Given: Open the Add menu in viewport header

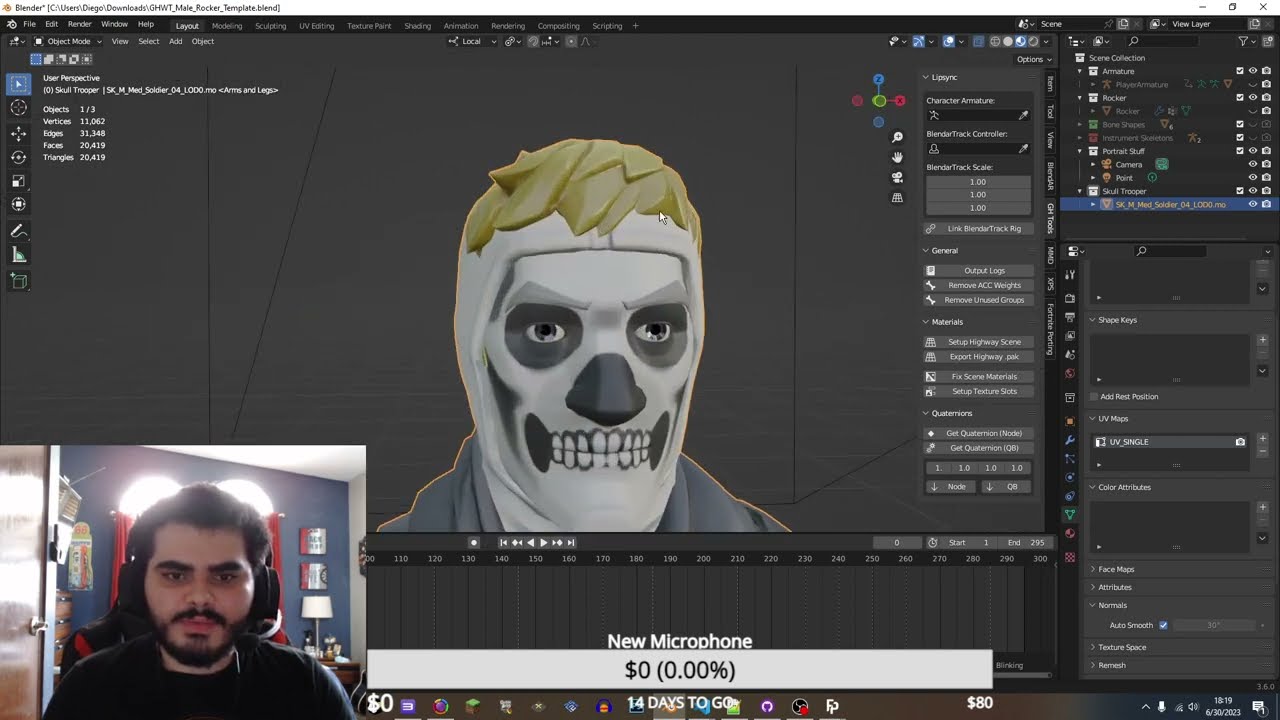Looking at the screenshot, I should (175, 41).
